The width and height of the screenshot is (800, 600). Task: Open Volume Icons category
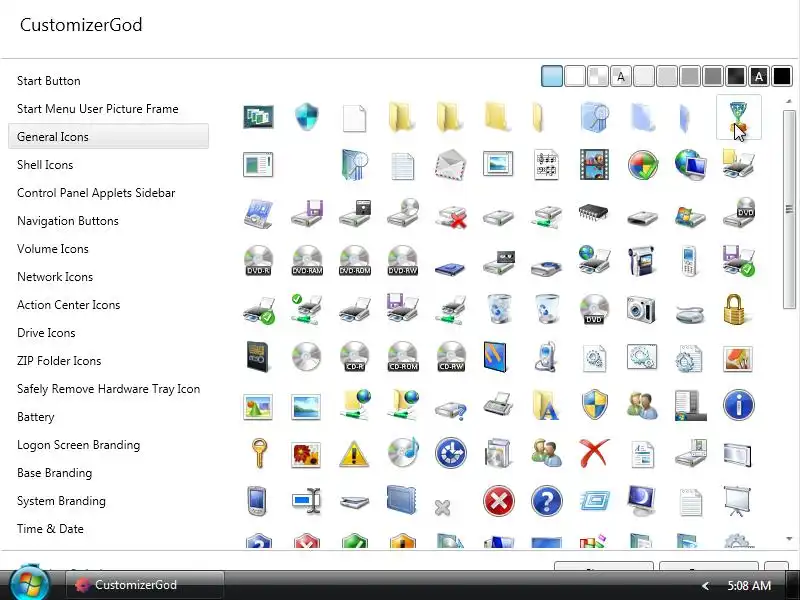(53, 249)
